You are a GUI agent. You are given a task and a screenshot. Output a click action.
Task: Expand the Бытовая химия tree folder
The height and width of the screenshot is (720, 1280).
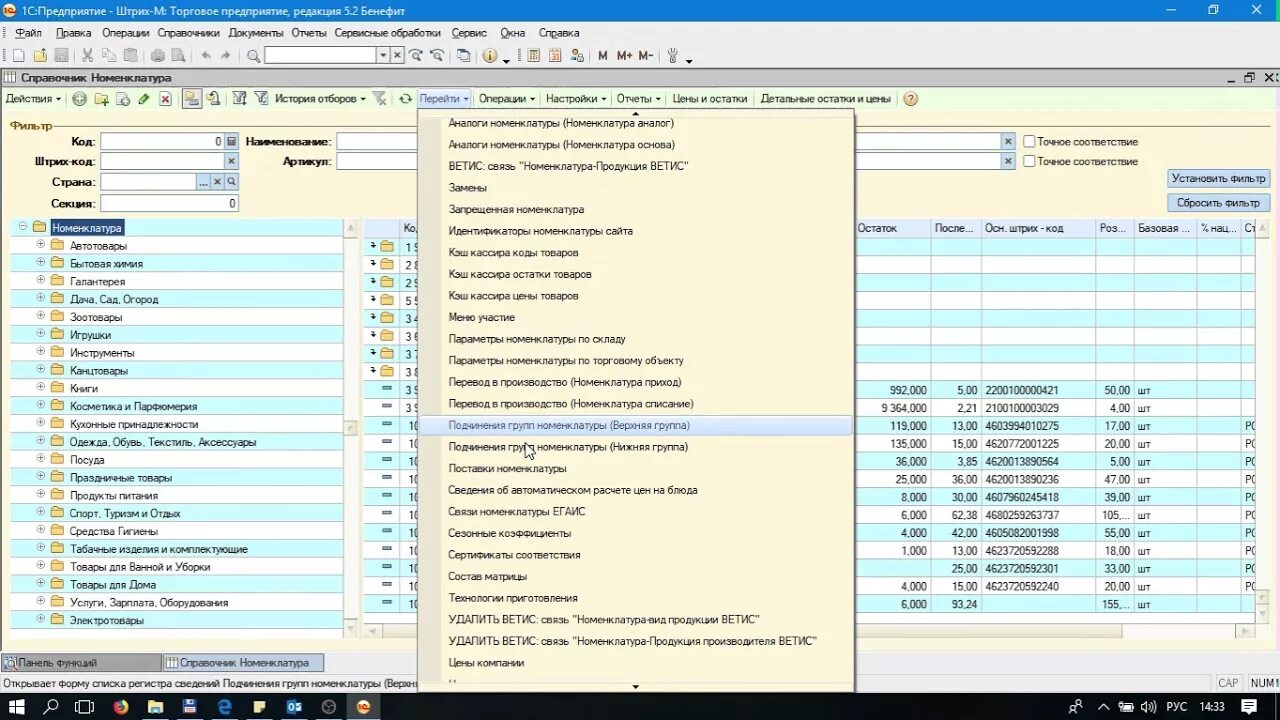[41, 263]
